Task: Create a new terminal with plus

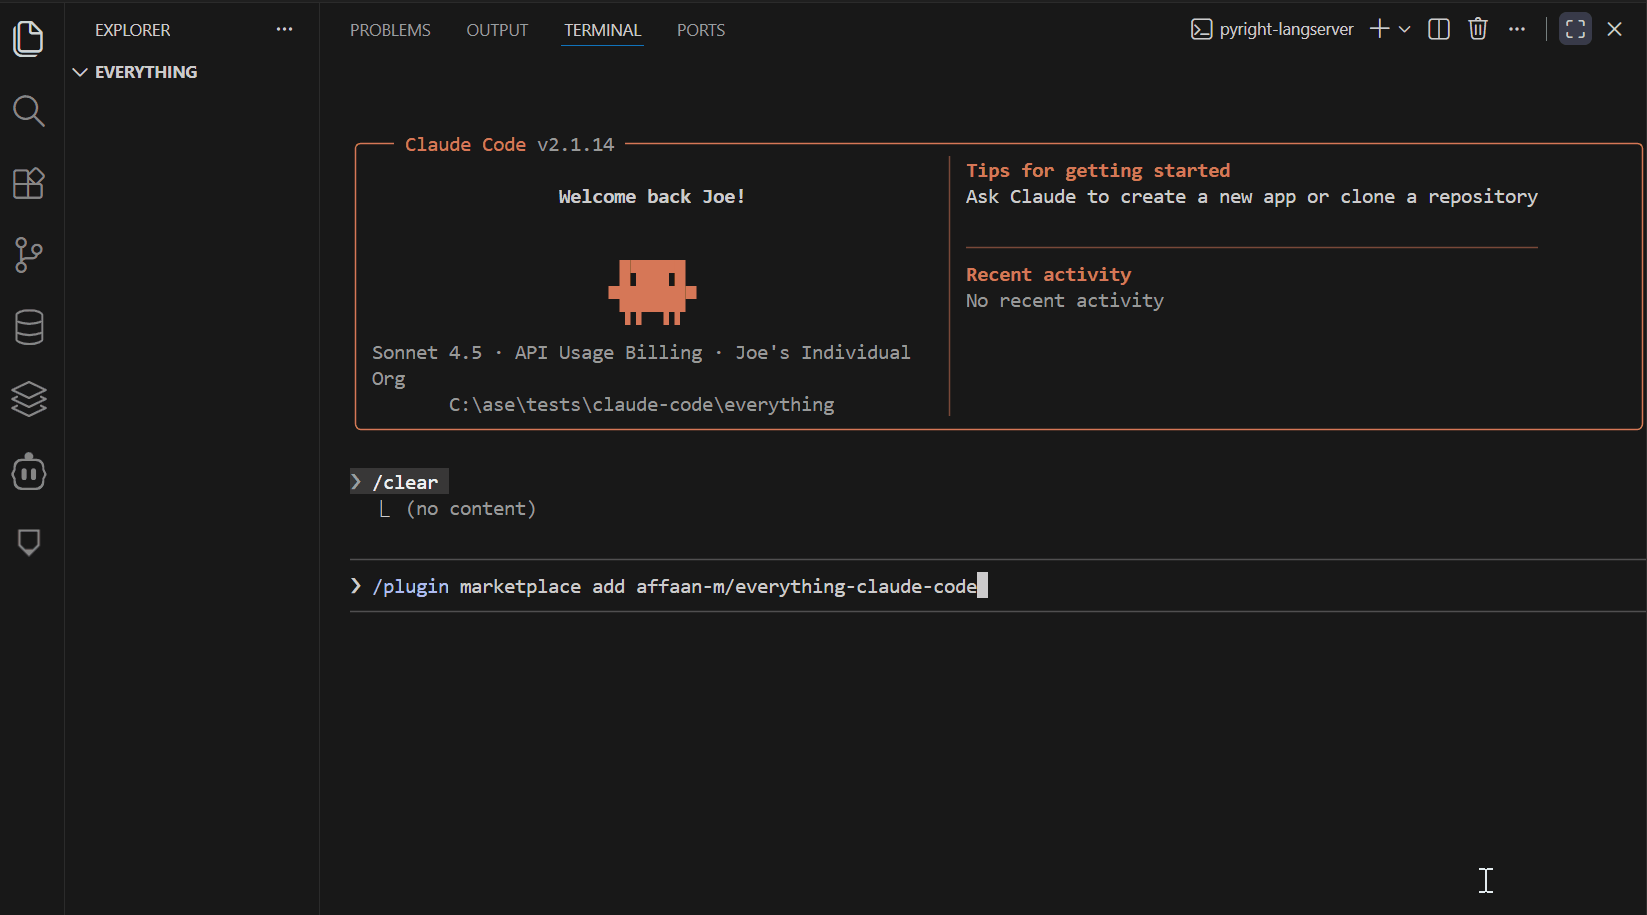Action: point(1380,29)
